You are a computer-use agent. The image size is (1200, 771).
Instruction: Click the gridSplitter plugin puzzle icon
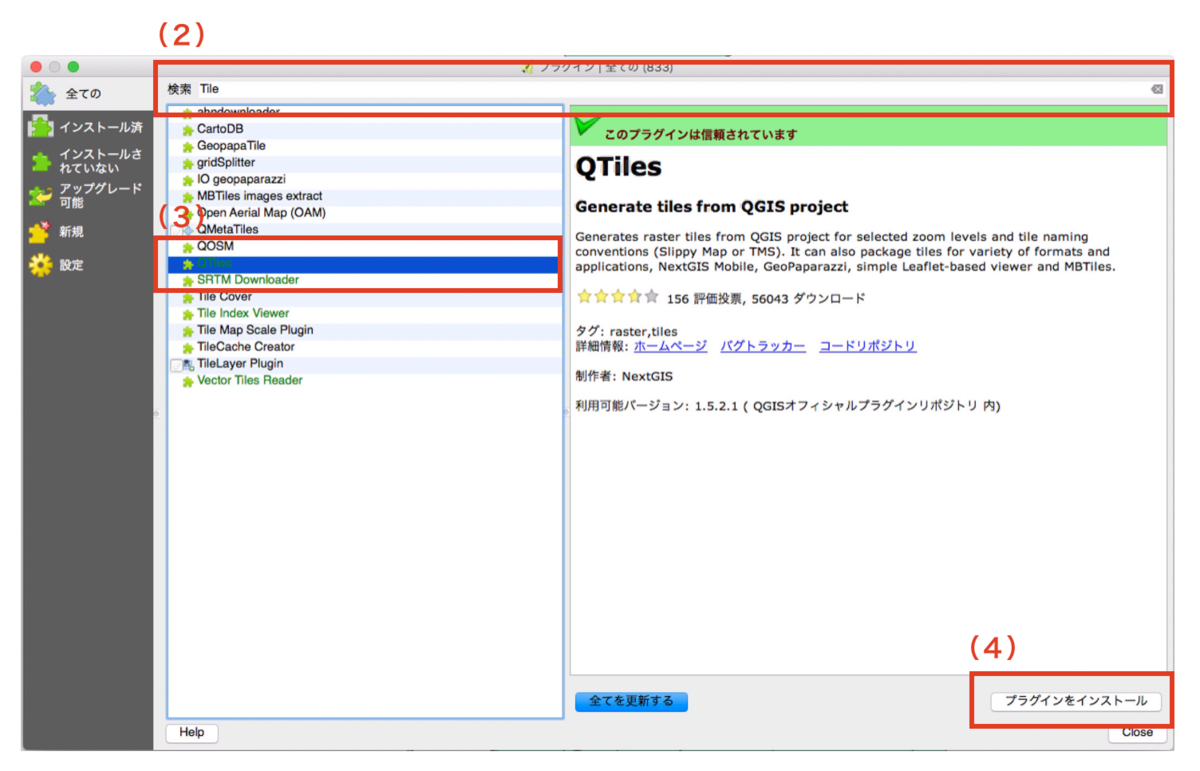click(x=187, y=163)
